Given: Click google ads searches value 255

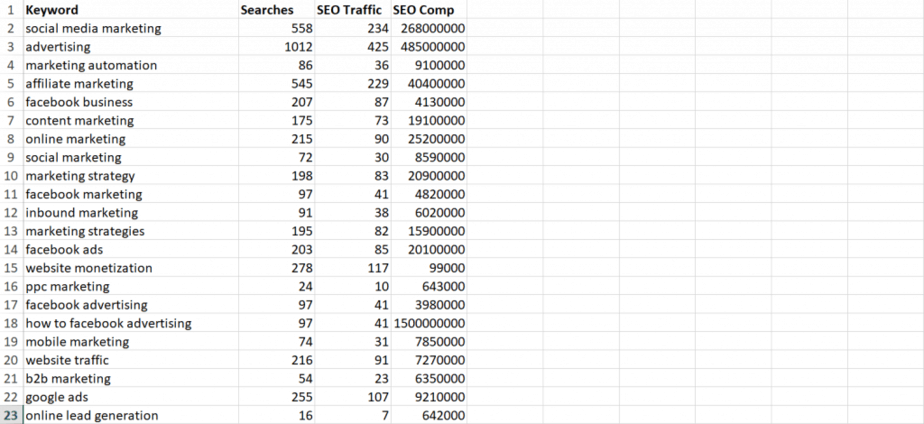Looking at the screenshot, I should click(301, 397).
